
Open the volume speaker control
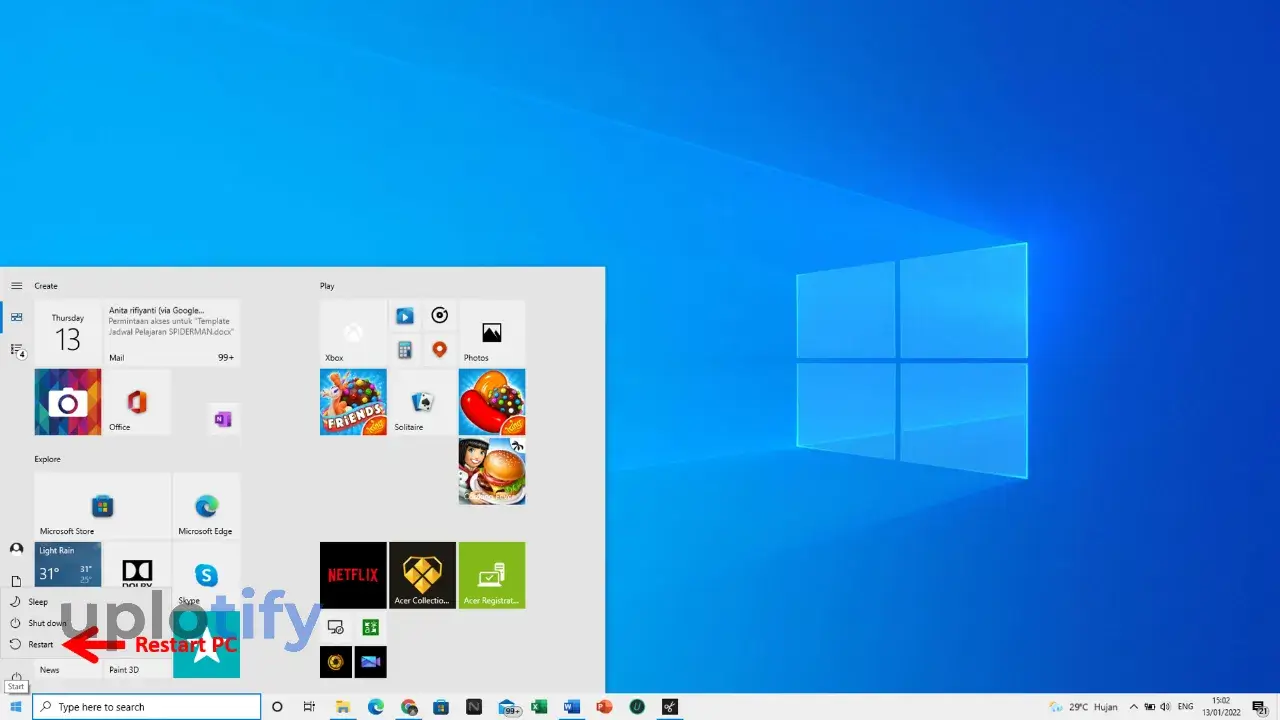[x=1165, y=707]
